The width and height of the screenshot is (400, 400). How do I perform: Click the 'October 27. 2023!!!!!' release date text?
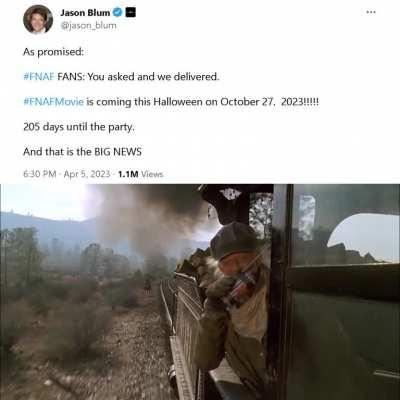pyautogui.click(x=269, y=102)
